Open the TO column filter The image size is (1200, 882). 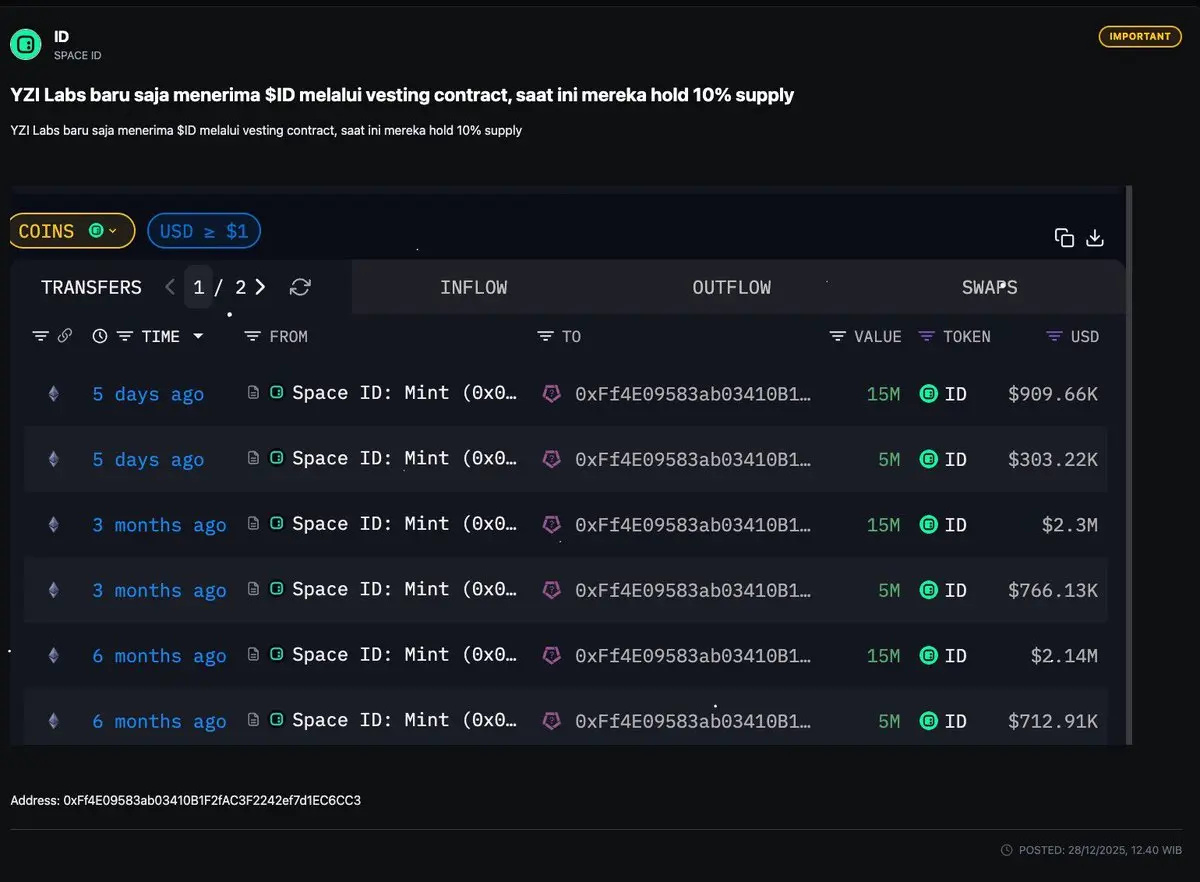(545, 337)
